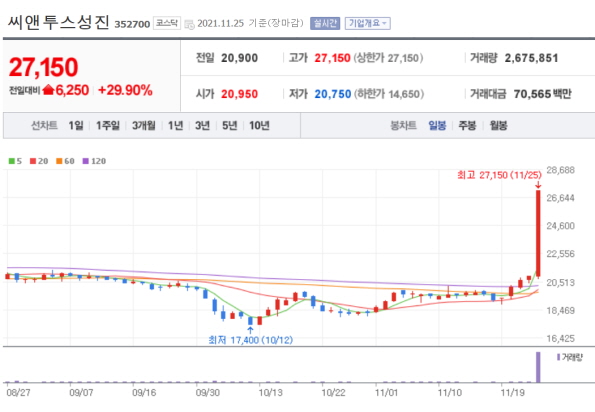Click the red 20-day moving average swatch
Image resolution: width=595 pixels, height=412 pixels.
point(33,161)
